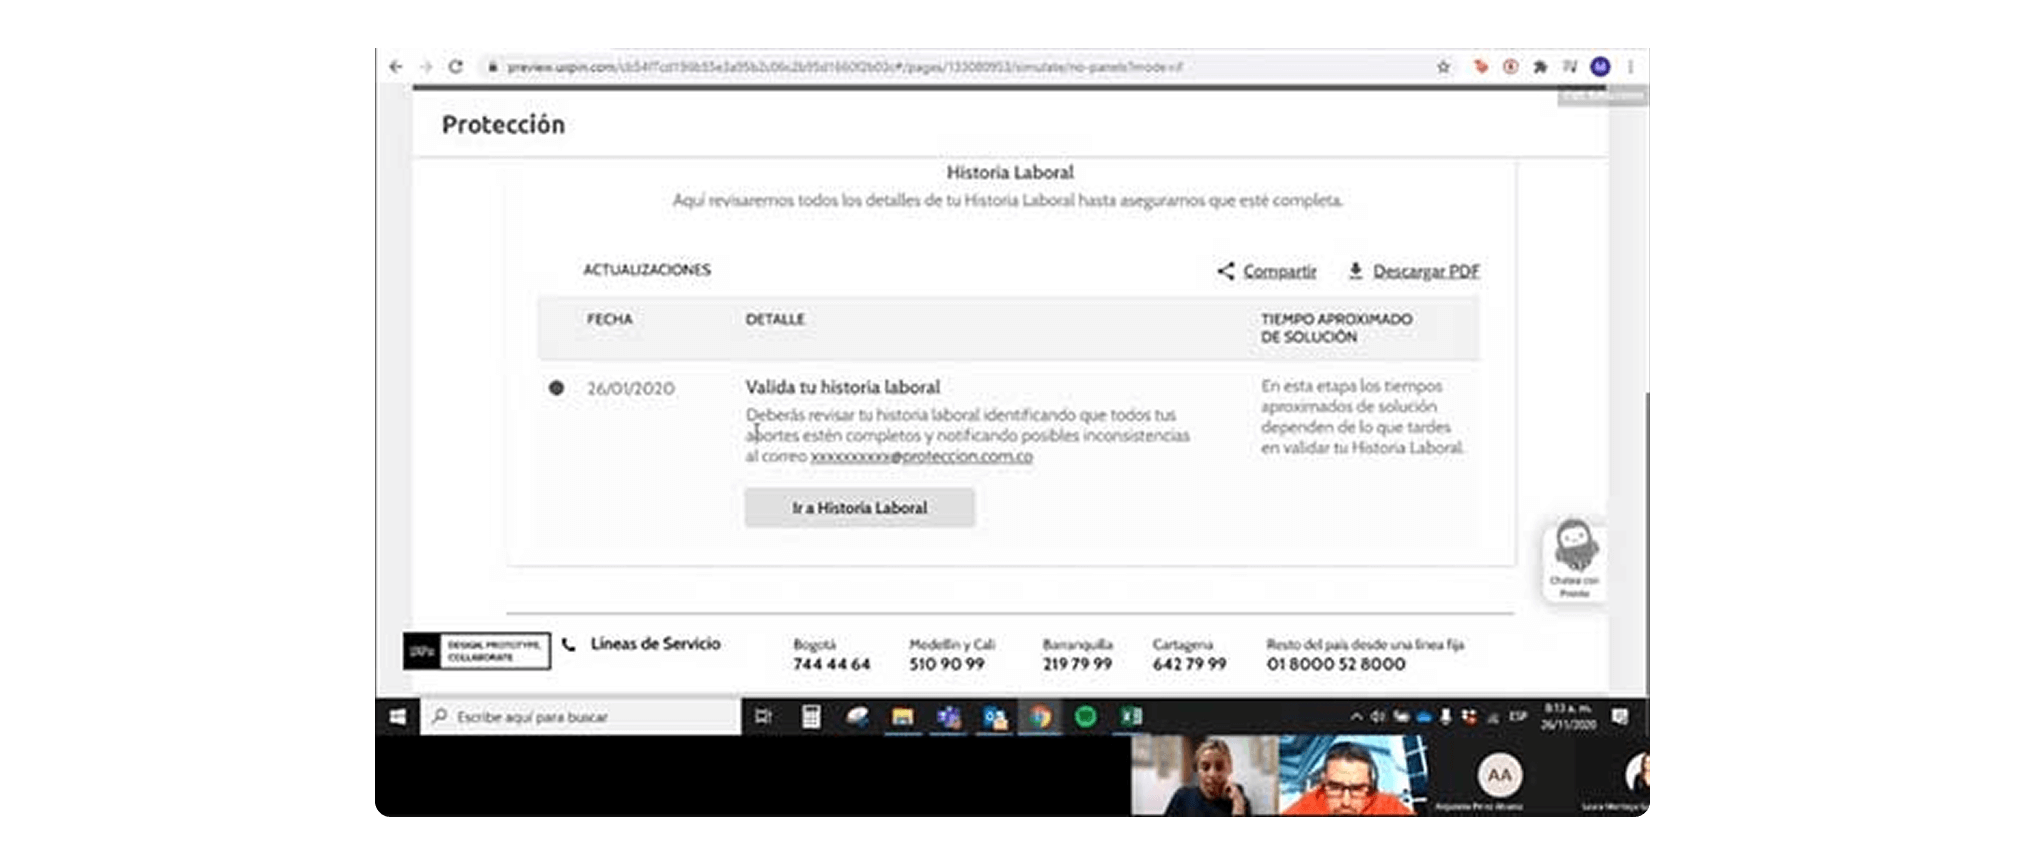Click the Descargar PDF link
Screen dimensions: 2026x865
pyautogui.click(x=1426, y=271)
